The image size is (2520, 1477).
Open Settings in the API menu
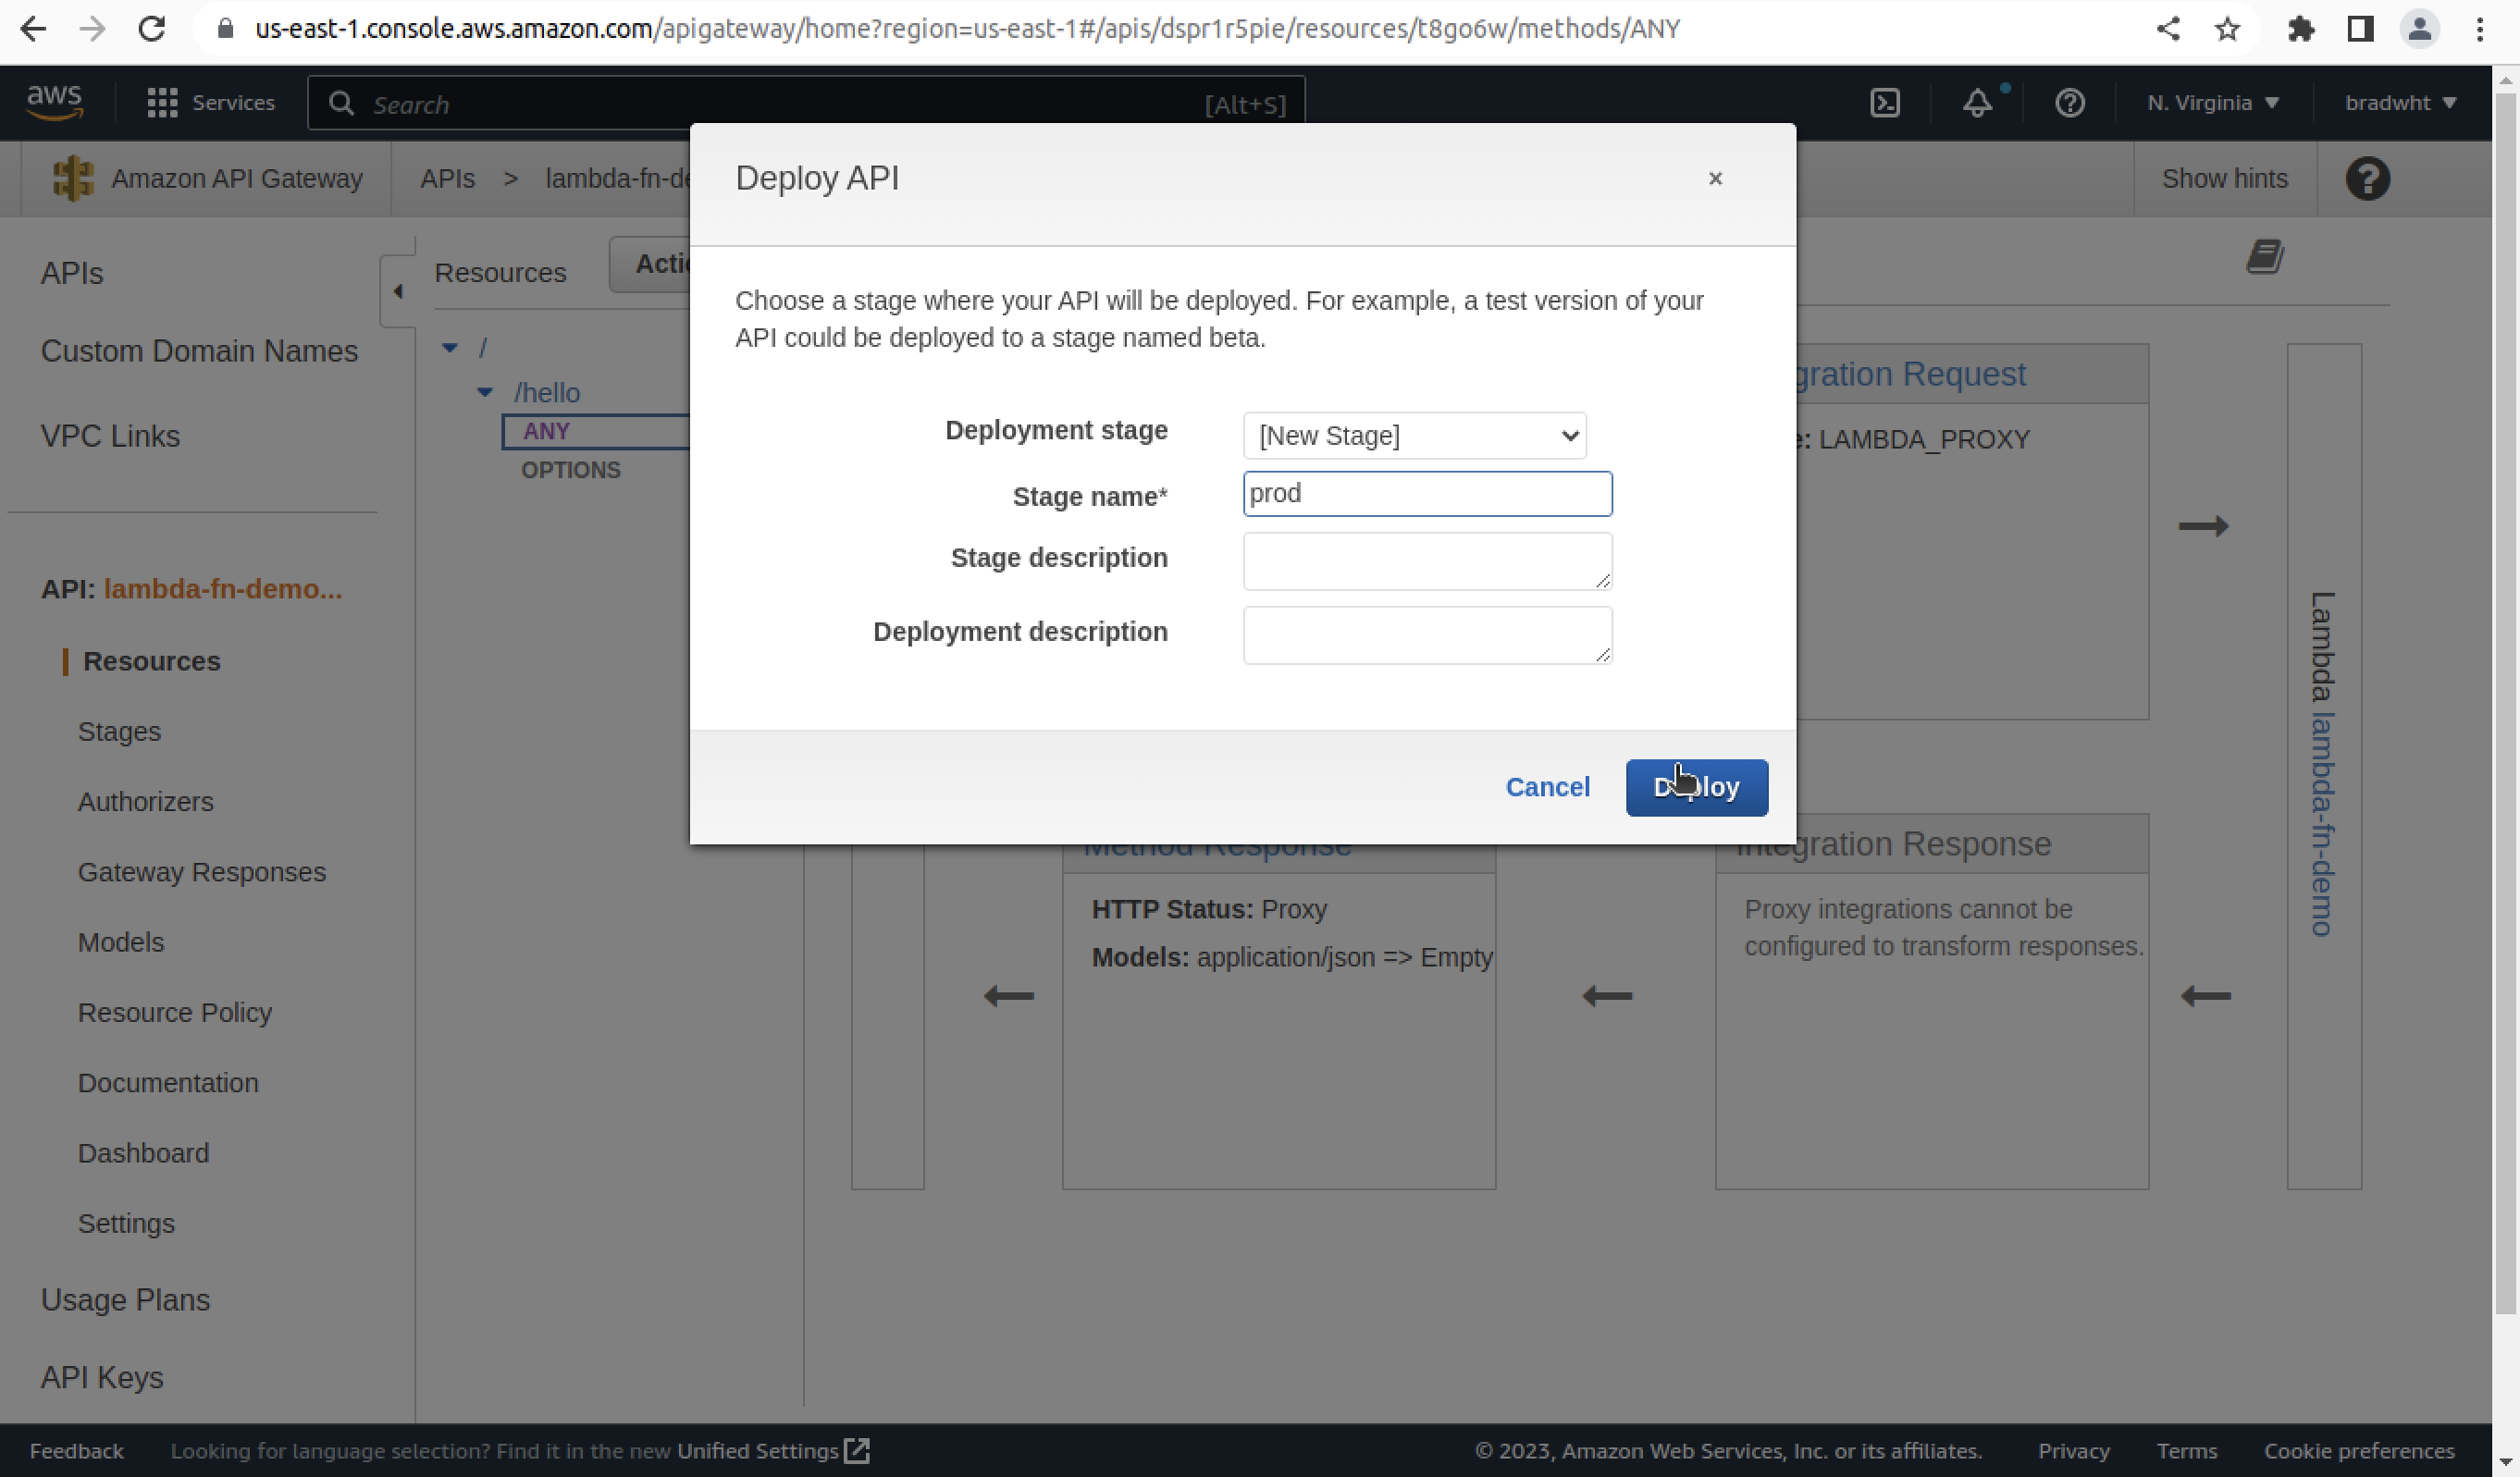tap(126, 1223)
